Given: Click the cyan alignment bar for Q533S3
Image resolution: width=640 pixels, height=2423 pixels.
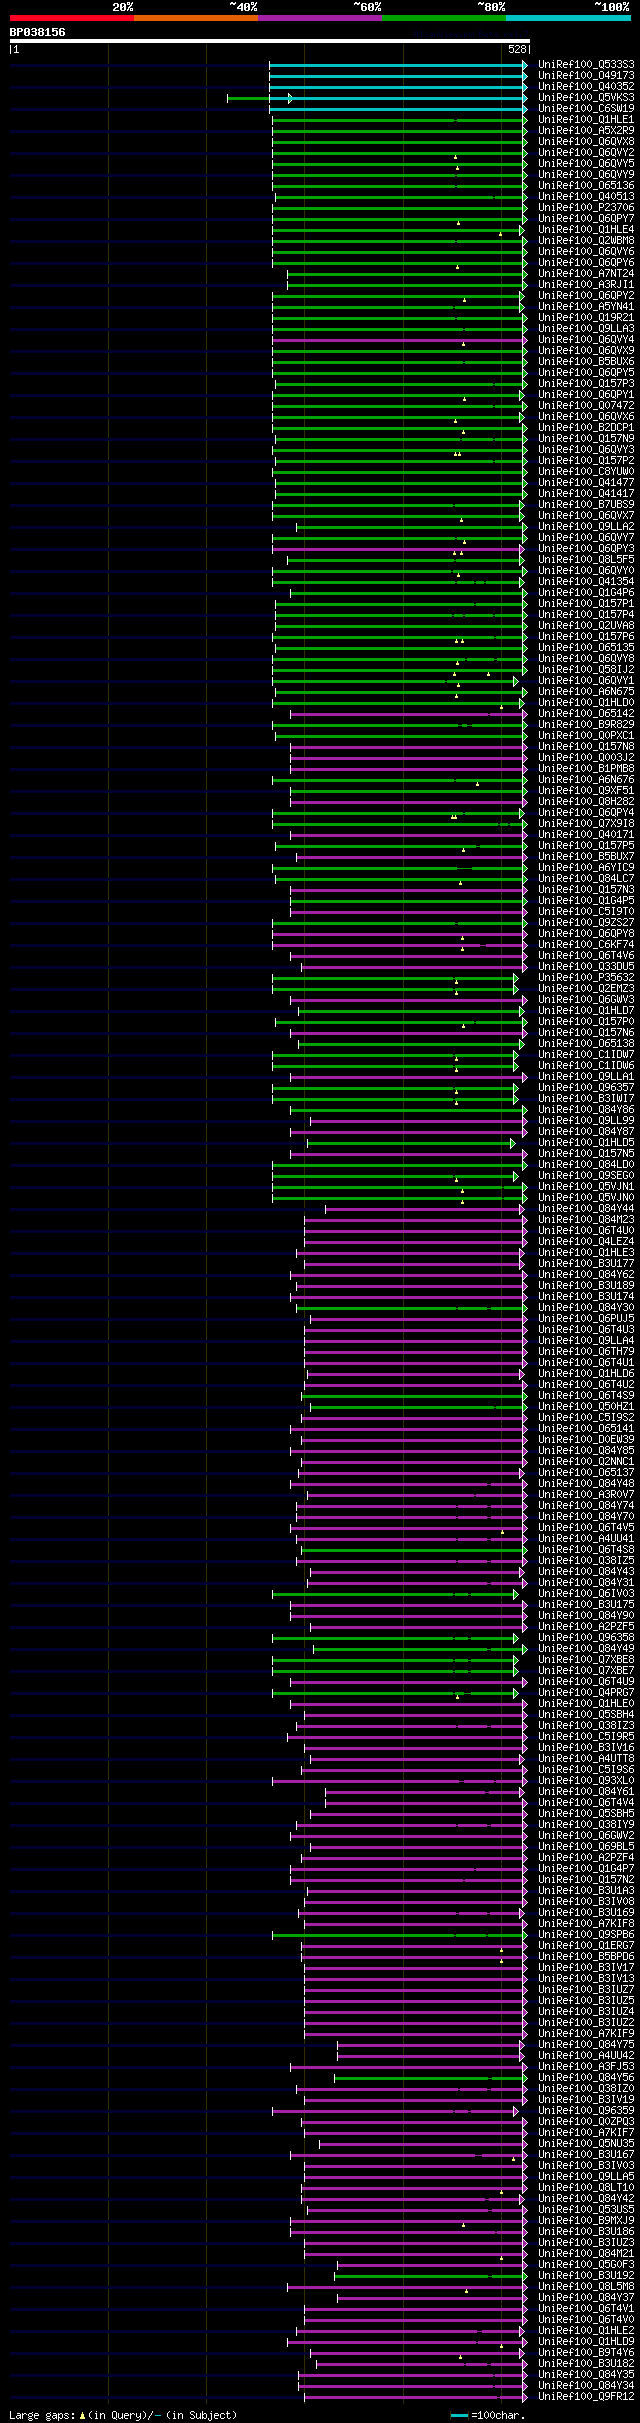Looking at the screenshot, I should [x=397, y=64].
